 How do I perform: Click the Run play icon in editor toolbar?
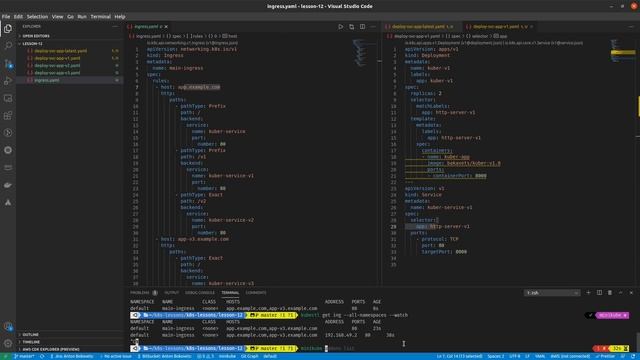340,27
